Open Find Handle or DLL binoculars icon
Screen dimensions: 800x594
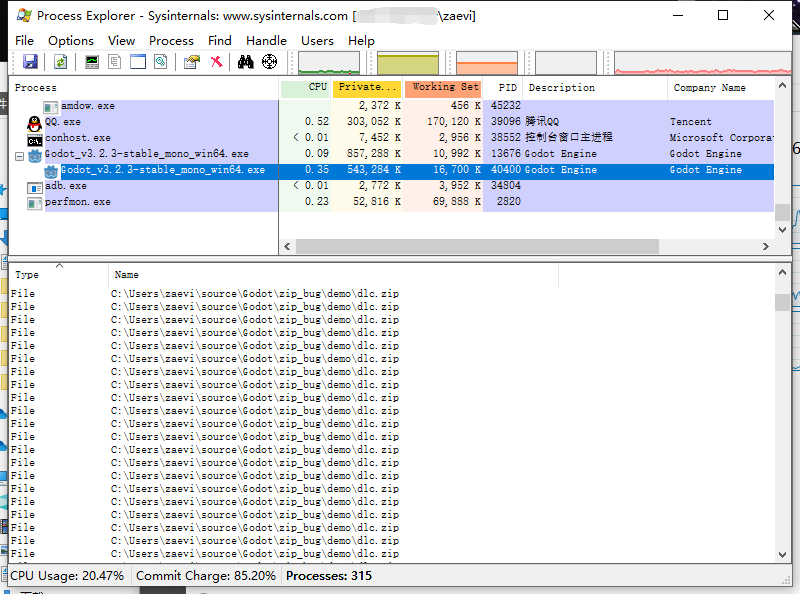[244, 61]
